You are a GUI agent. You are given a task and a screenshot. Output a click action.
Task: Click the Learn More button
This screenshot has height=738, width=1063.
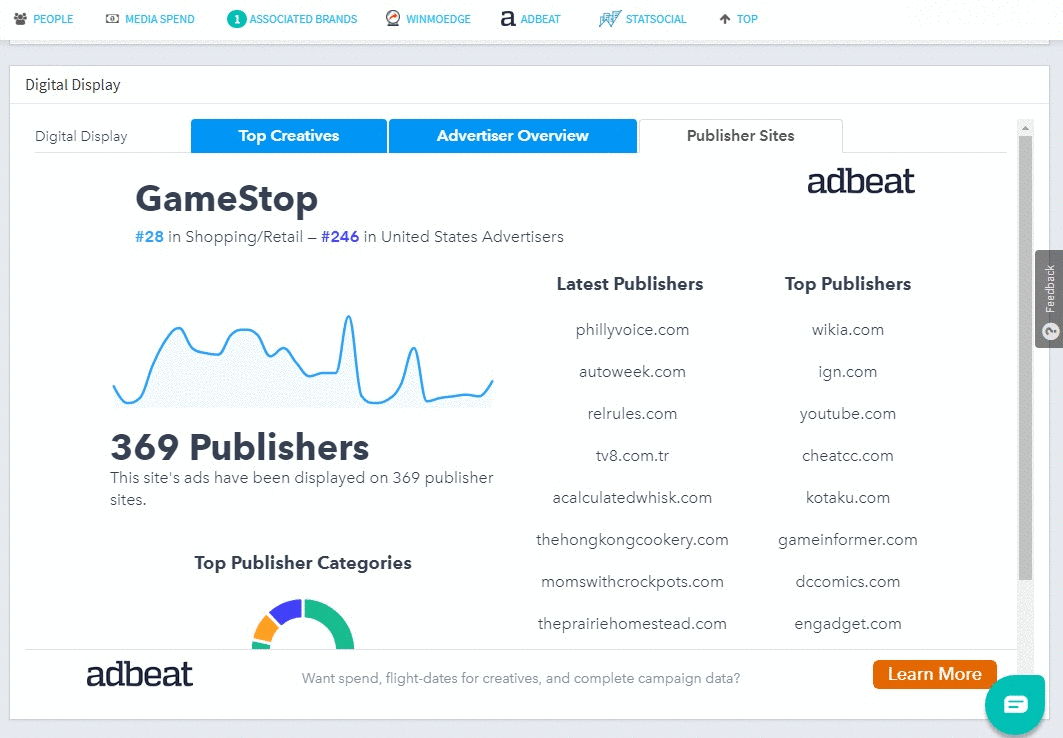click(x=934, y=674)
